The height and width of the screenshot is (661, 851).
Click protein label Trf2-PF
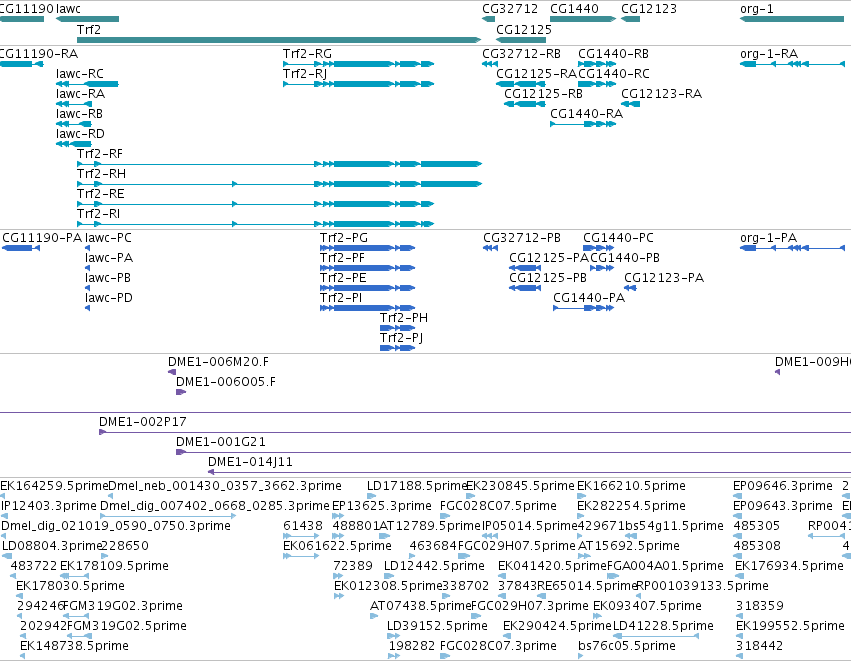click(342, 258)
